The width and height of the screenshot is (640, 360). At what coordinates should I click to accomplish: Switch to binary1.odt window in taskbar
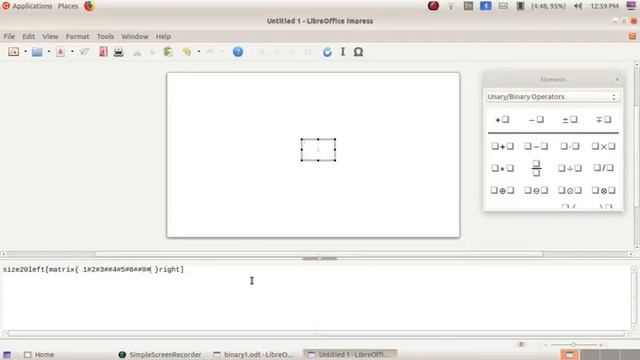pyautogui.click(x=254, y=354)
